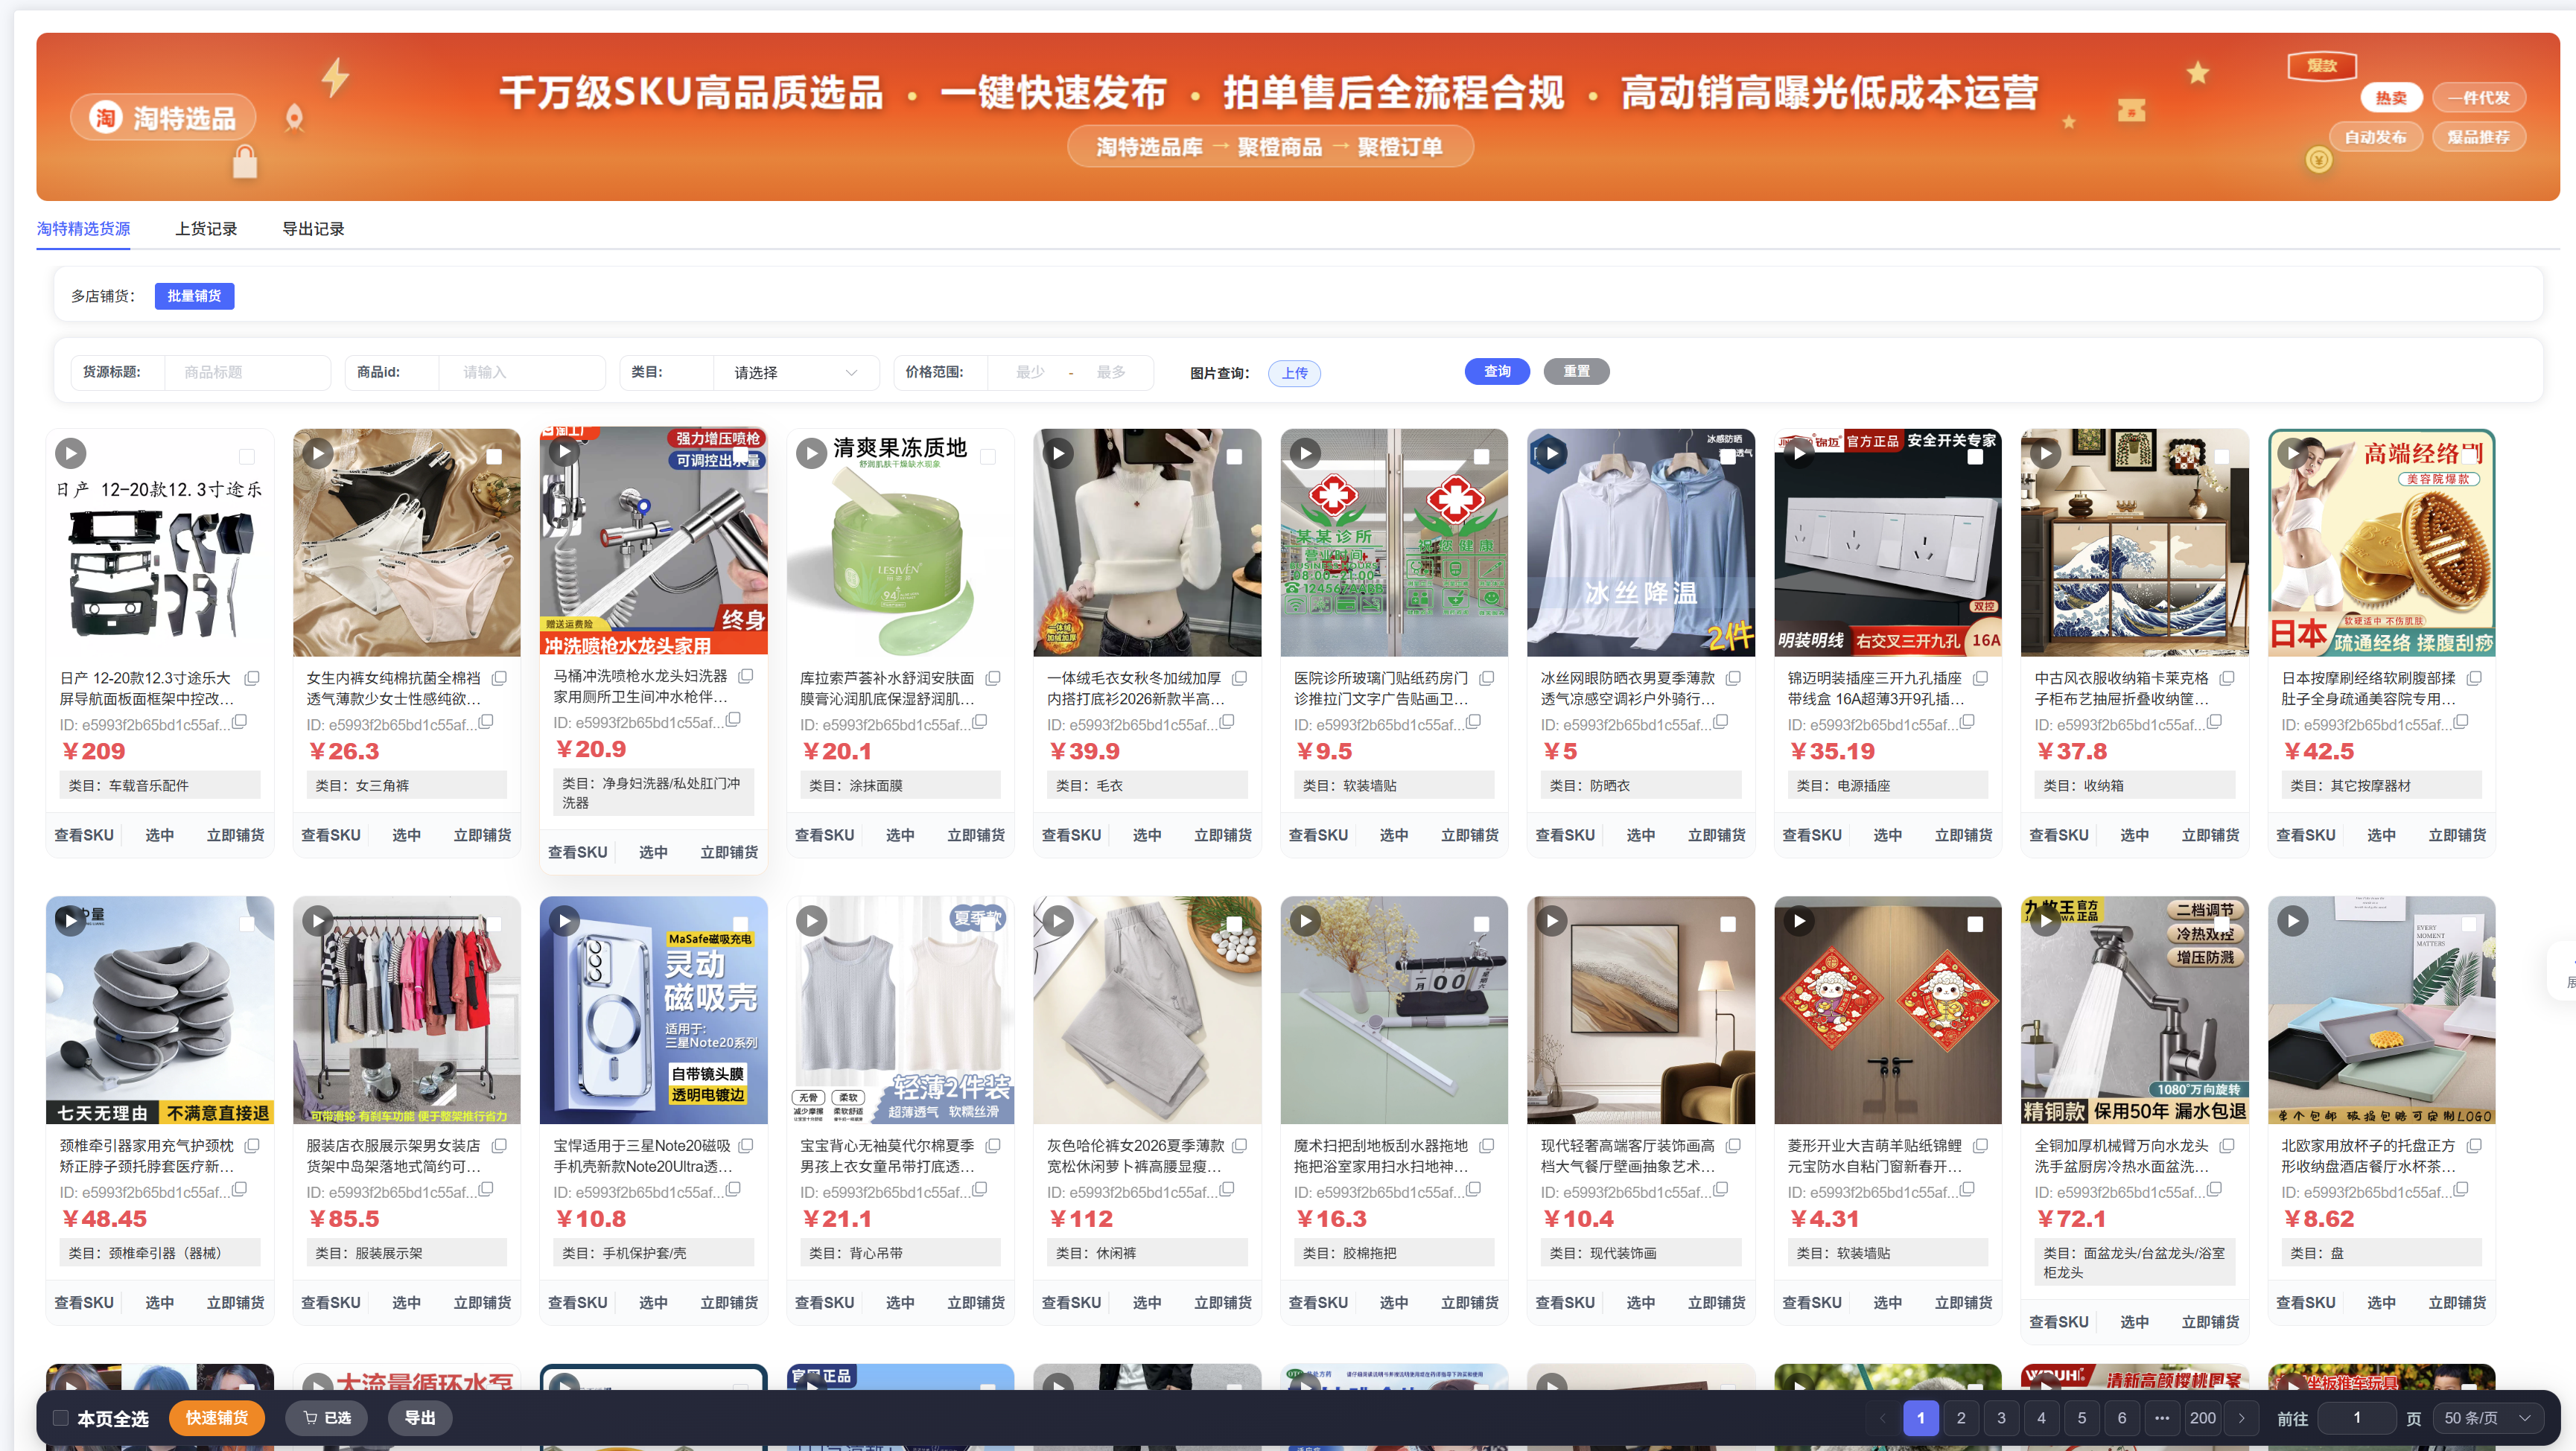Play video on 菱形开业大吉 sticker product

[x=1798, y=920]
